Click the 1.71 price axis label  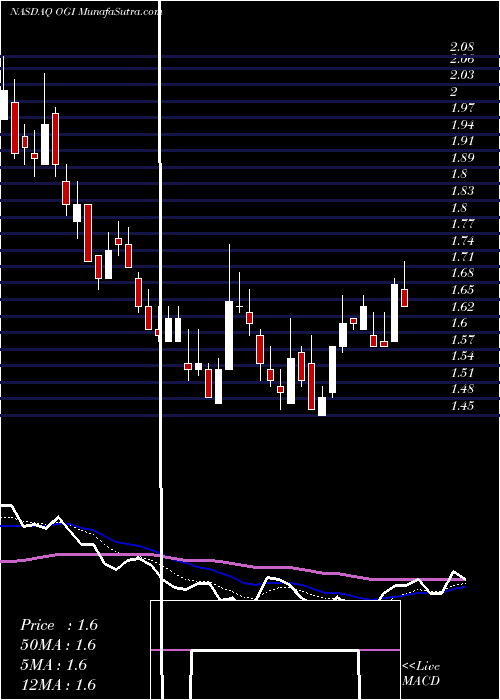click(462, 257)
